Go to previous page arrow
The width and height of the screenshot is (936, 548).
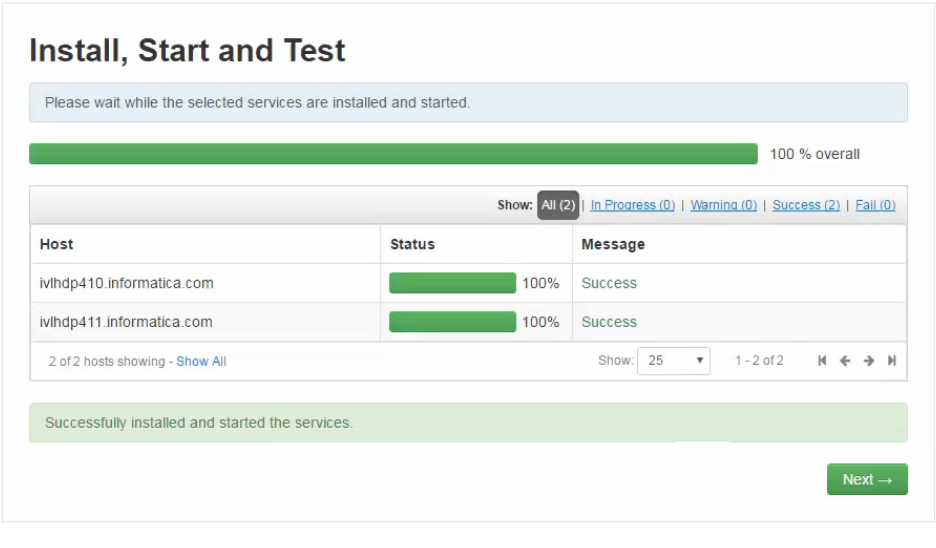coord(845,361)
